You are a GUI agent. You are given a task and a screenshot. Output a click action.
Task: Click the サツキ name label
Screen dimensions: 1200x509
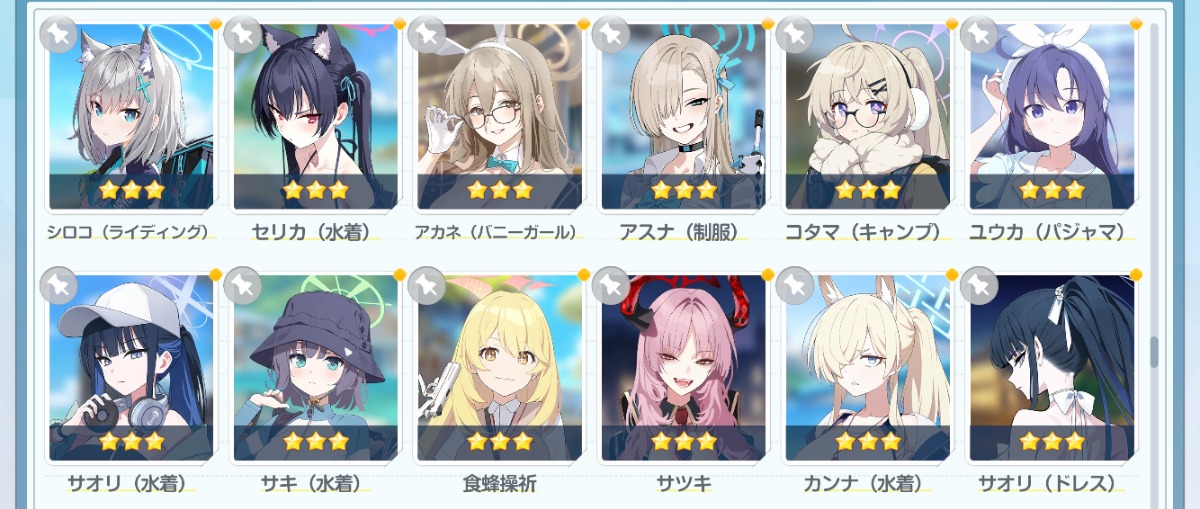(x=683, y=484)
